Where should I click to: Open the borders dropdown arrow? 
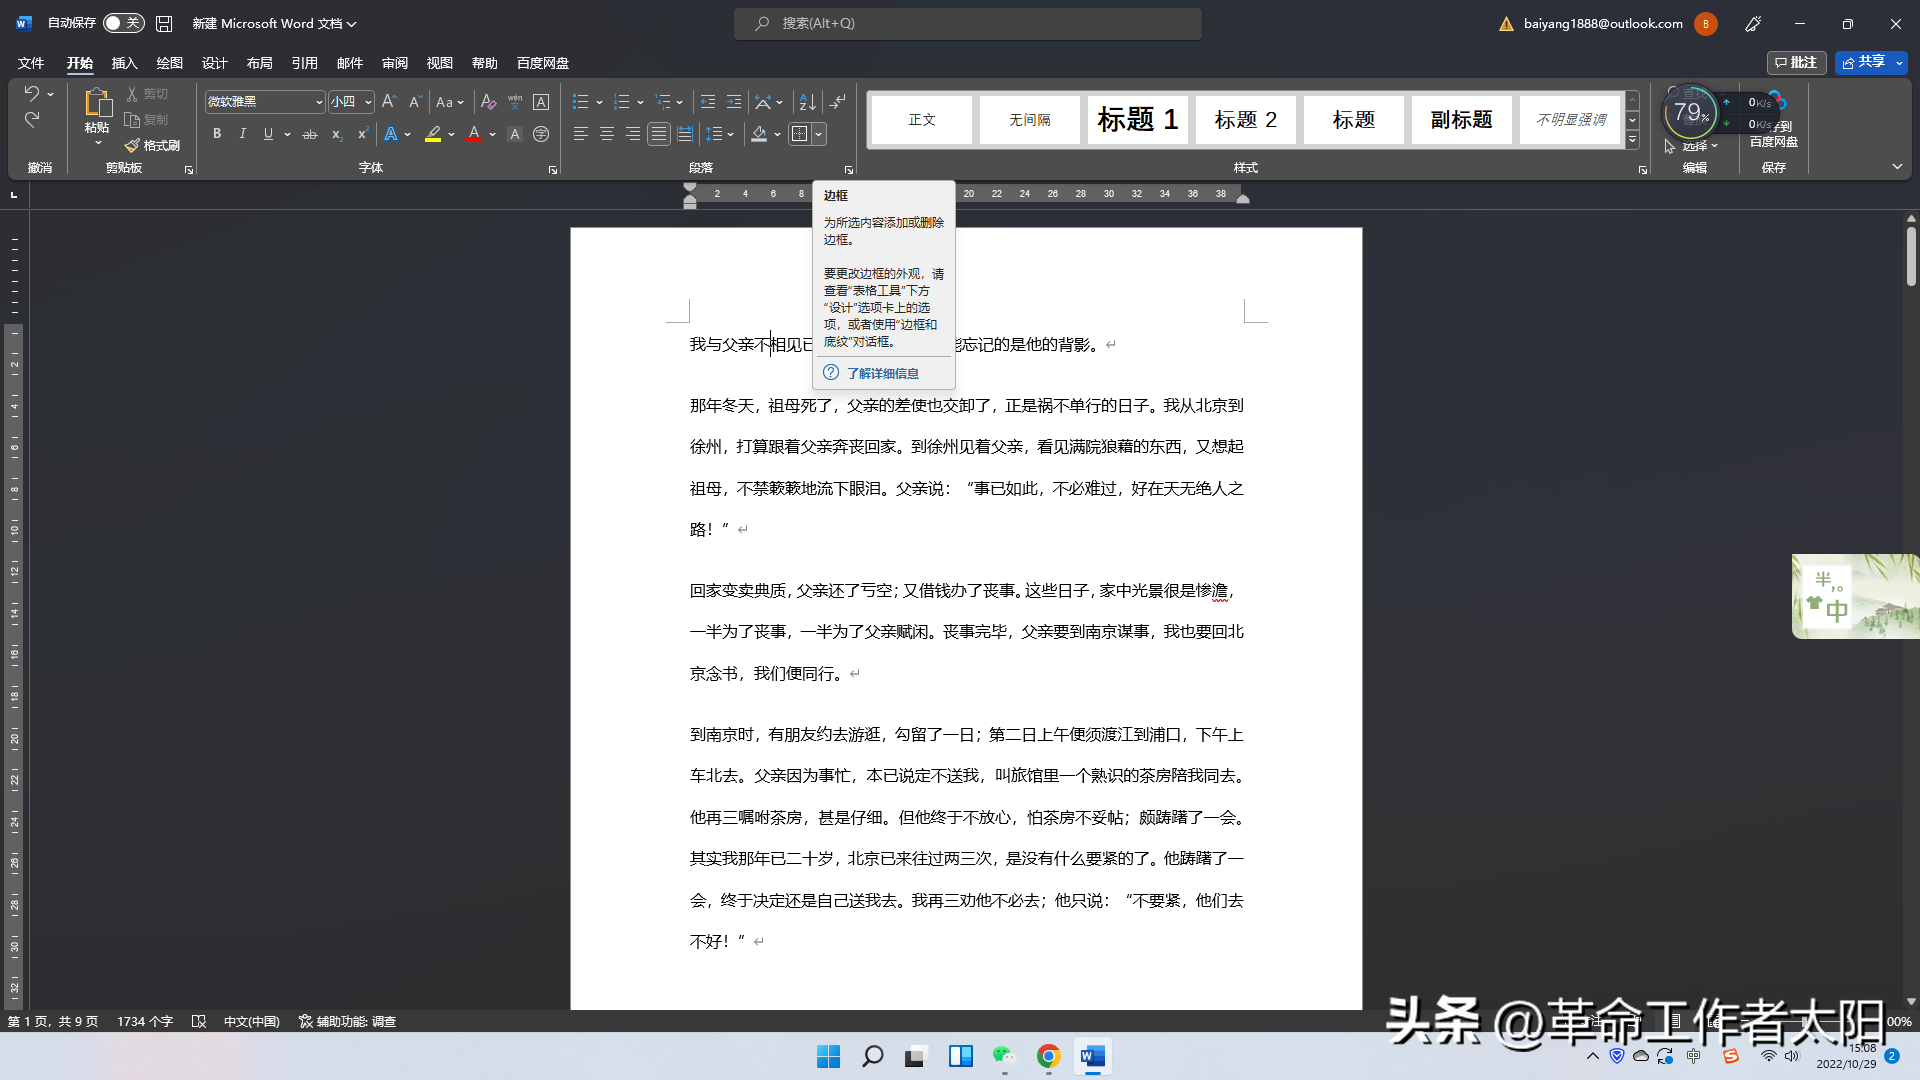pyautogui.click(x=819, y=134)
